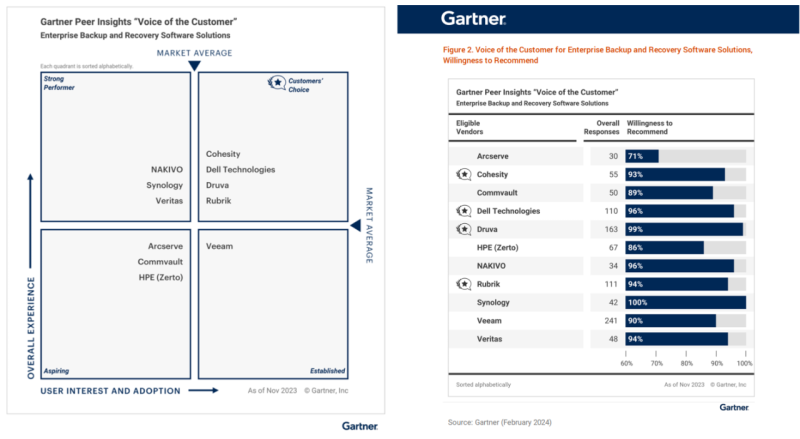Click the Customers' Choice star badge in quadrant
This screenshot has width=800, height=439.
coord(277,83)
